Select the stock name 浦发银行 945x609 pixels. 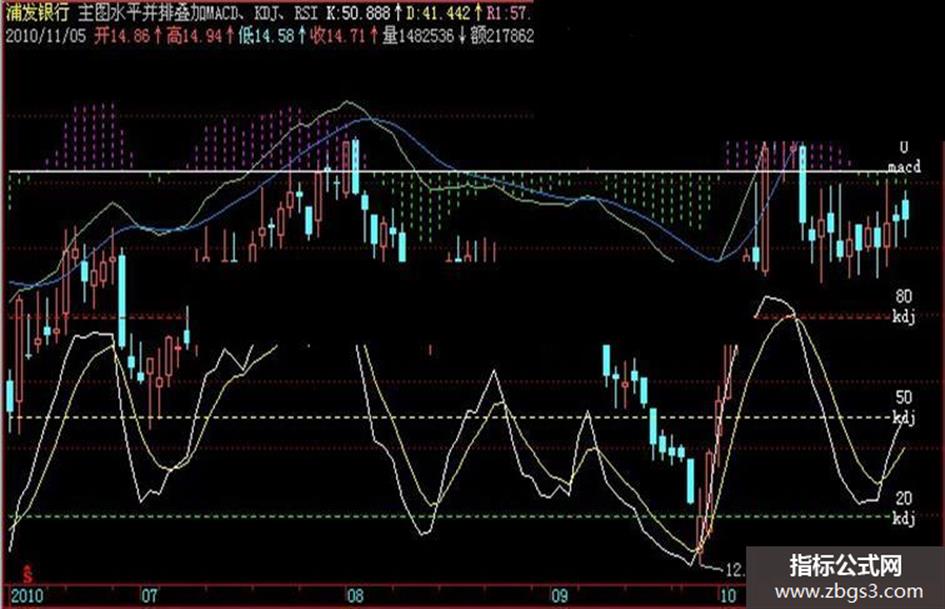(37, 12)
